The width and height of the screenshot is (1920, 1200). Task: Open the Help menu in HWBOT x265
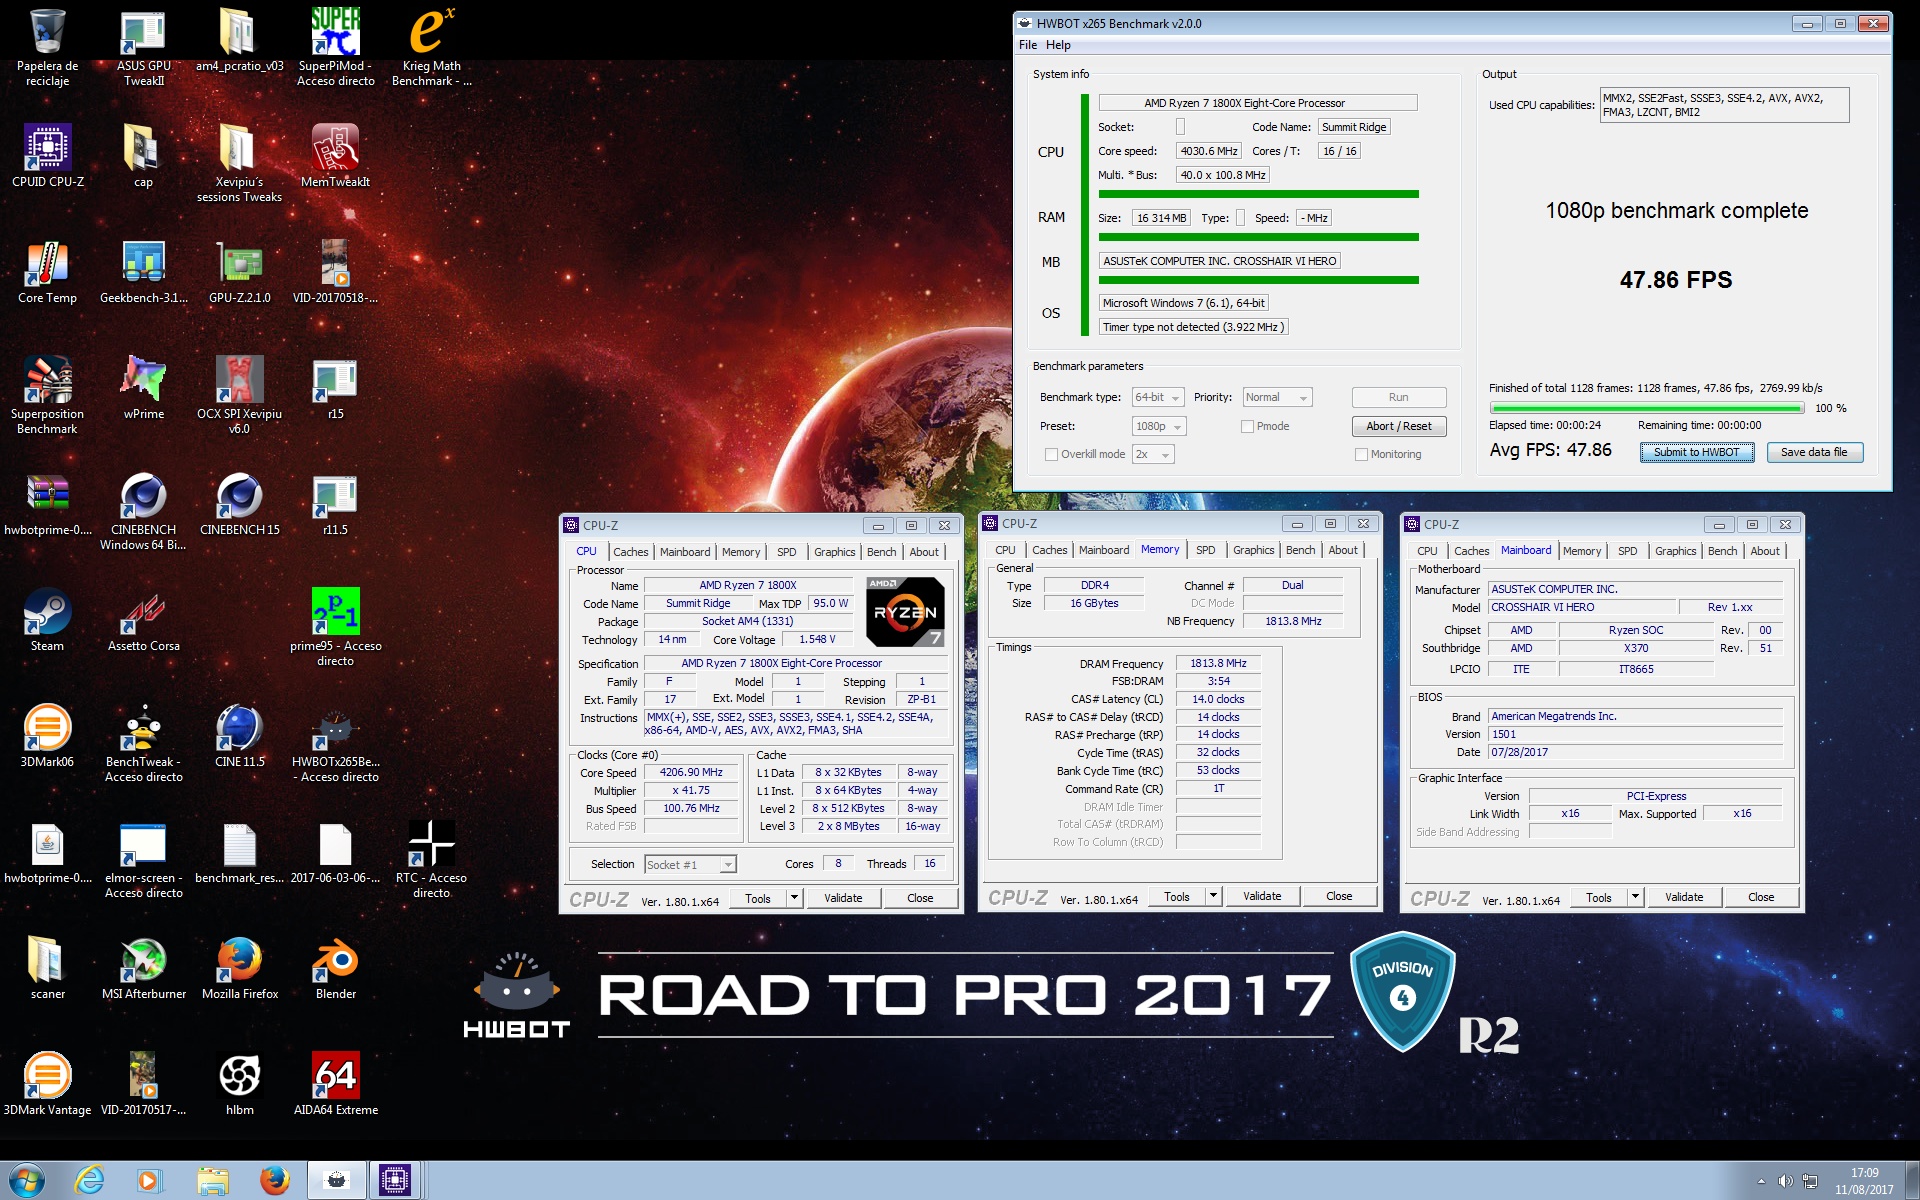click(1058, 45)
